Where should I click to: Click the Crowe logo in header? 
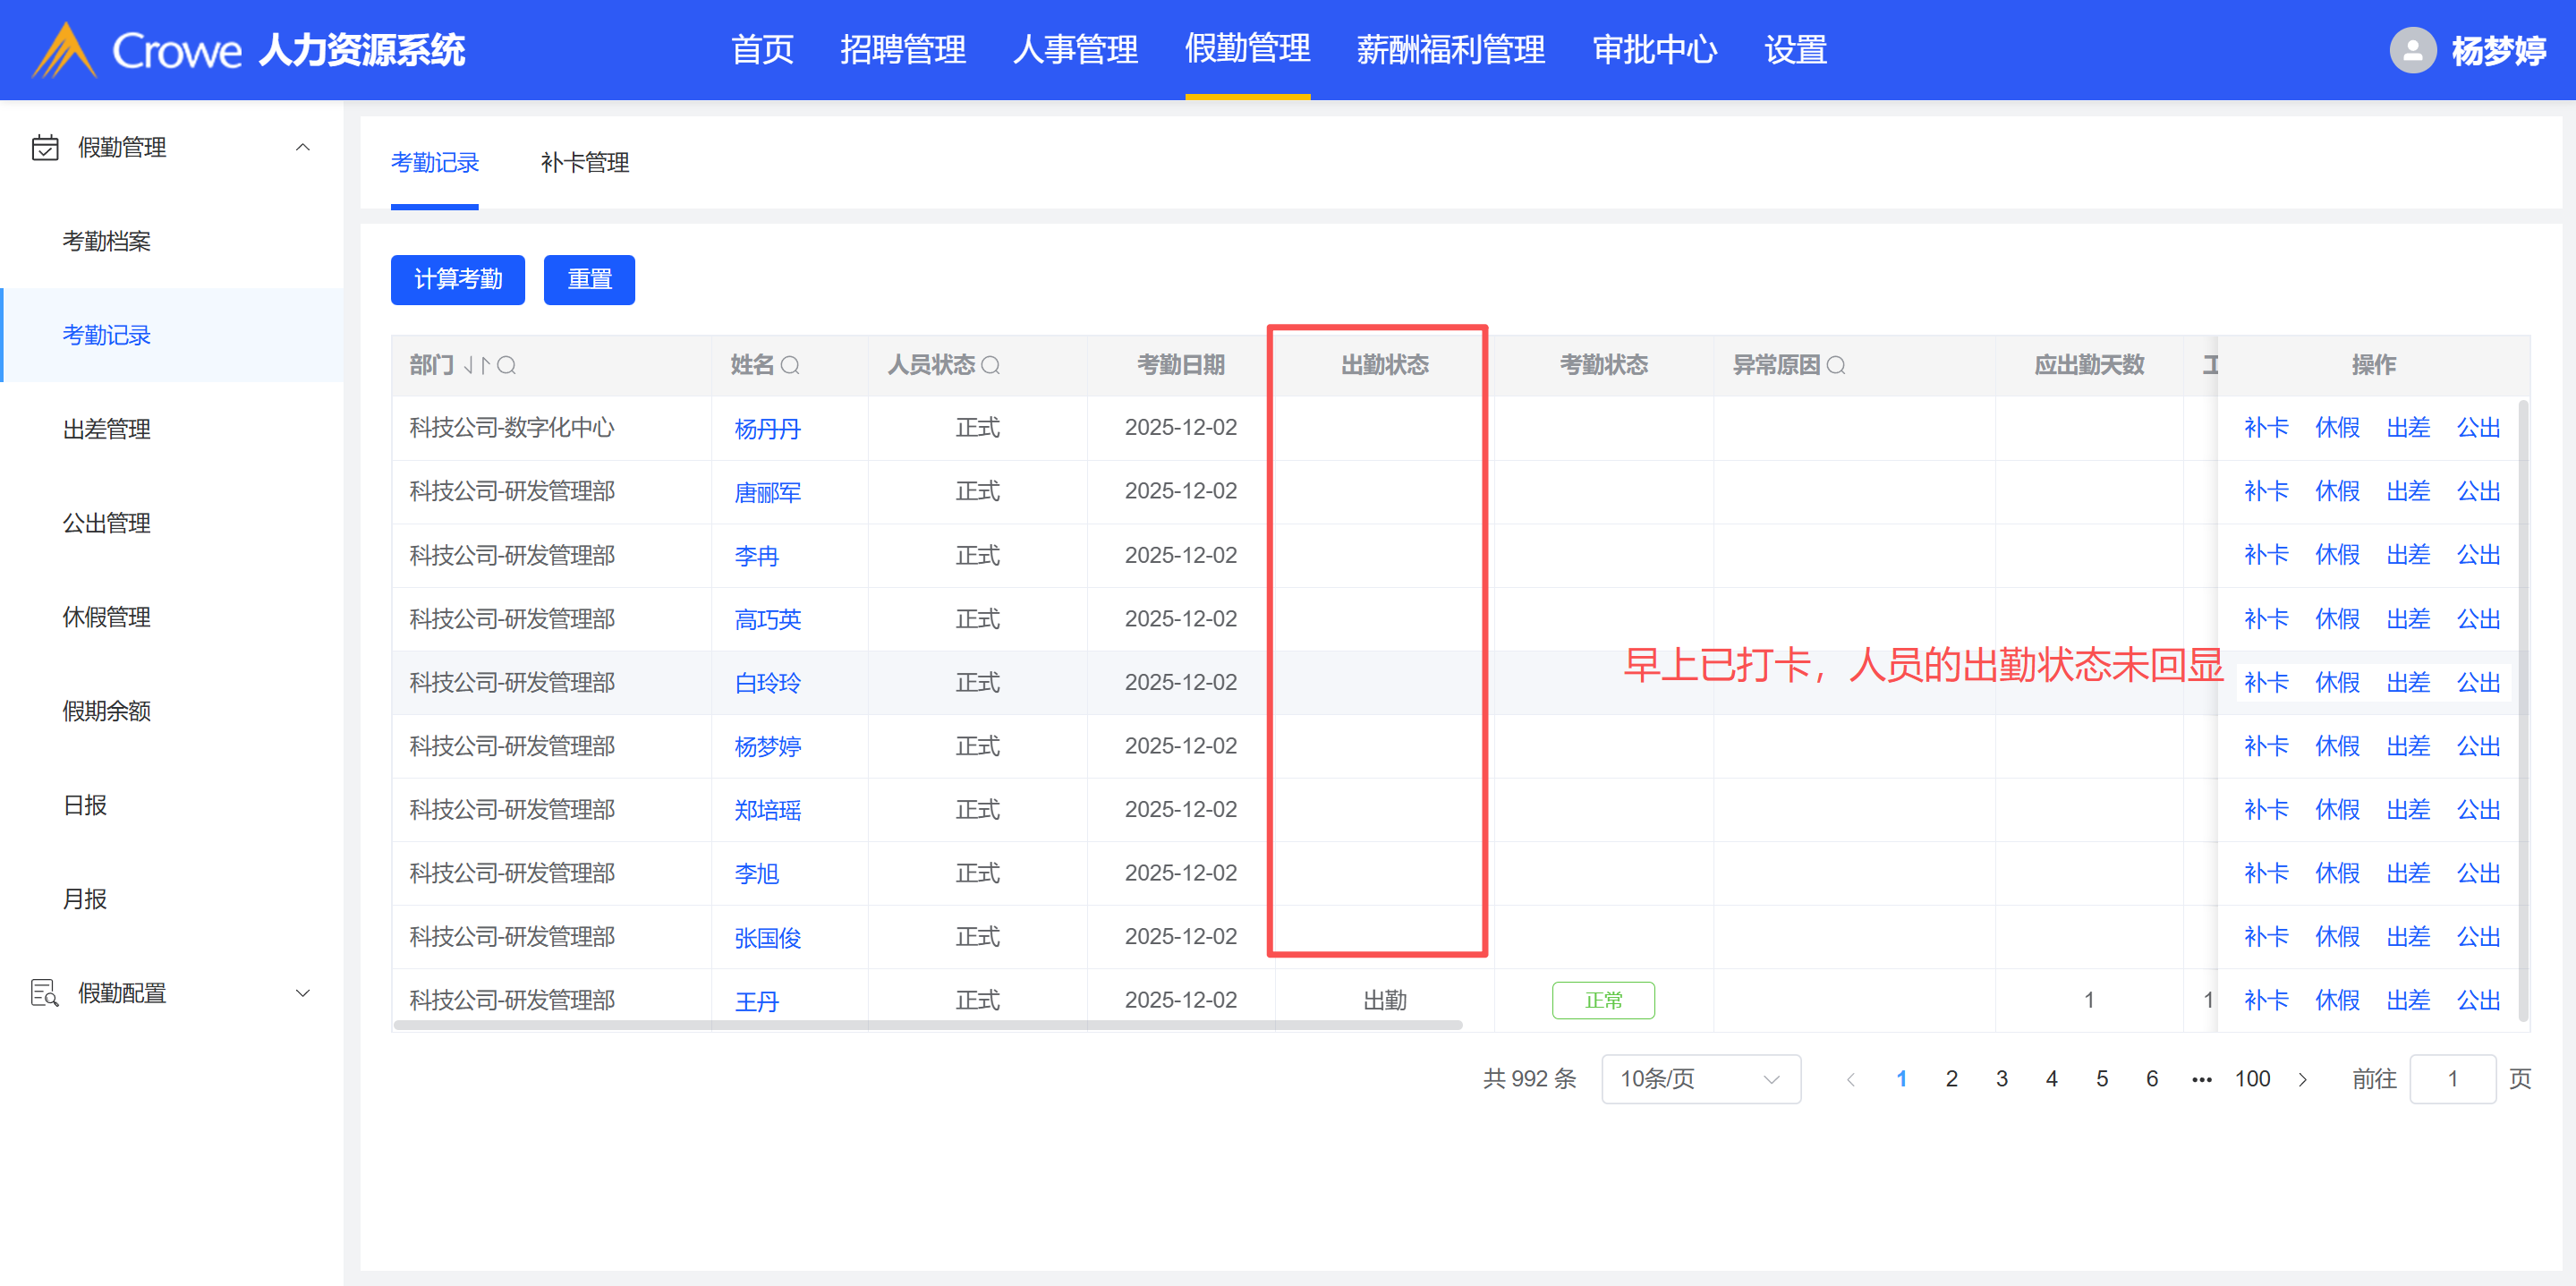[x=64, y=50]
